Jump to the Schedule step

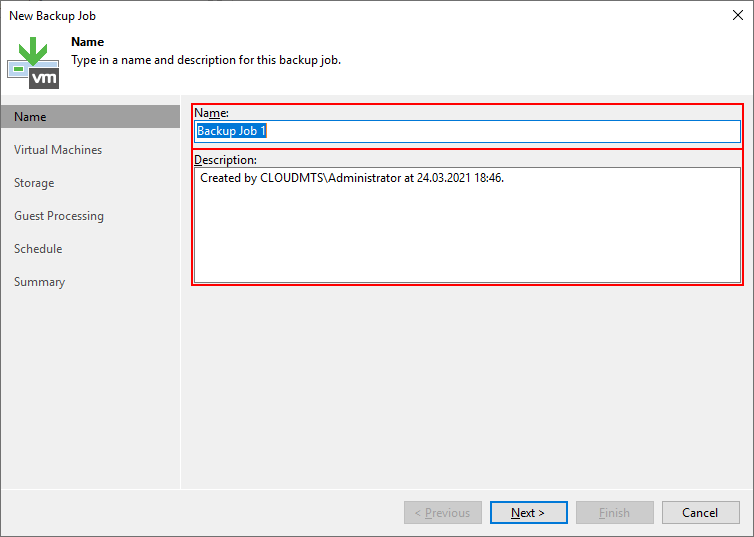coord(38,249)
